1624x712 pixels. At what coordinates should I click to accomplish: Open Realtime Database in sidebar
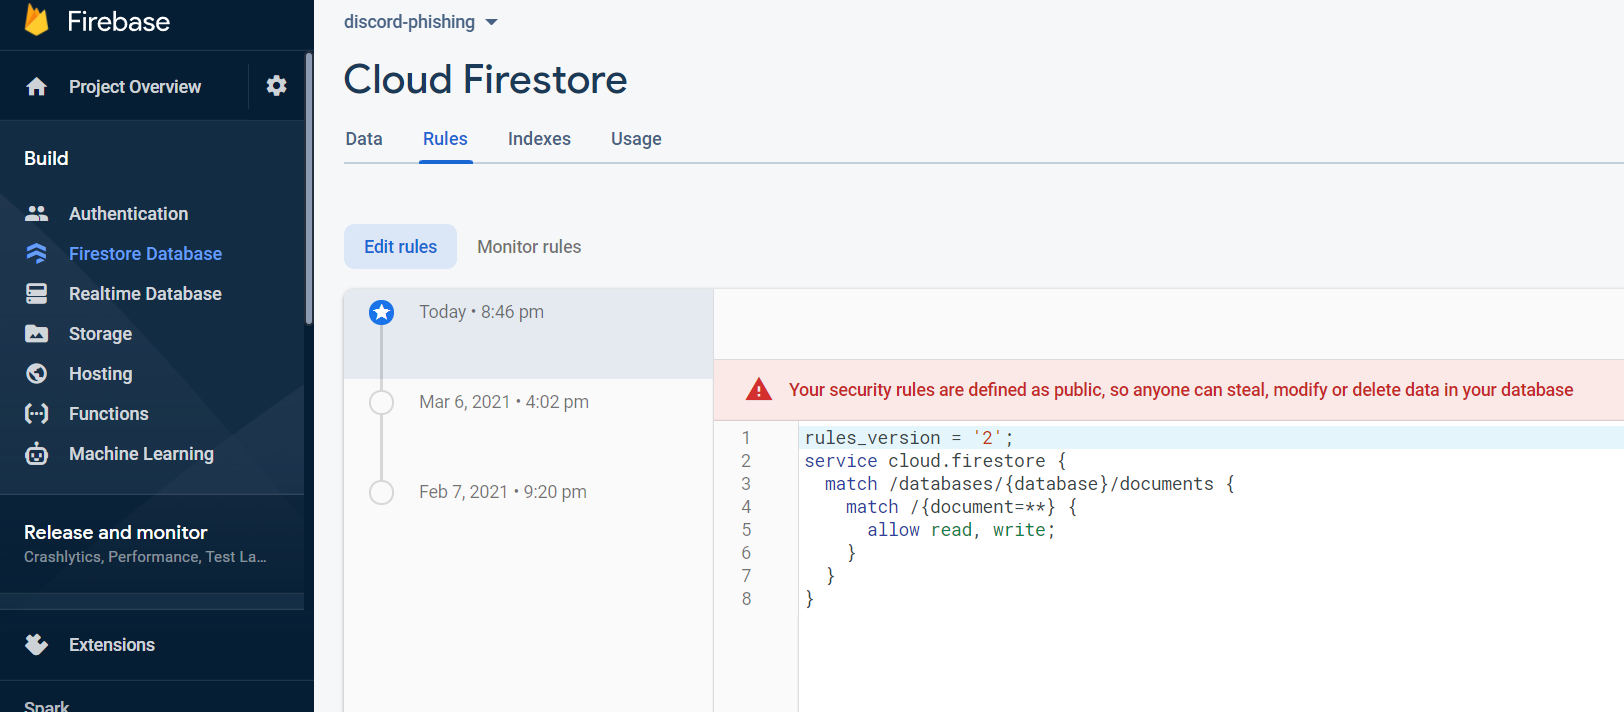click(145, 293)
